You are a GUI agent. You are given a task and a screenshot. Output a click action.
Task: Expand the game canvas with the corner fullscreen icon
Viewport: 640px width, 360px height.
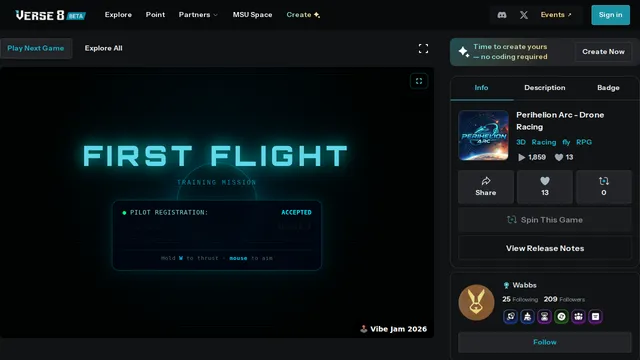(419, 81)
